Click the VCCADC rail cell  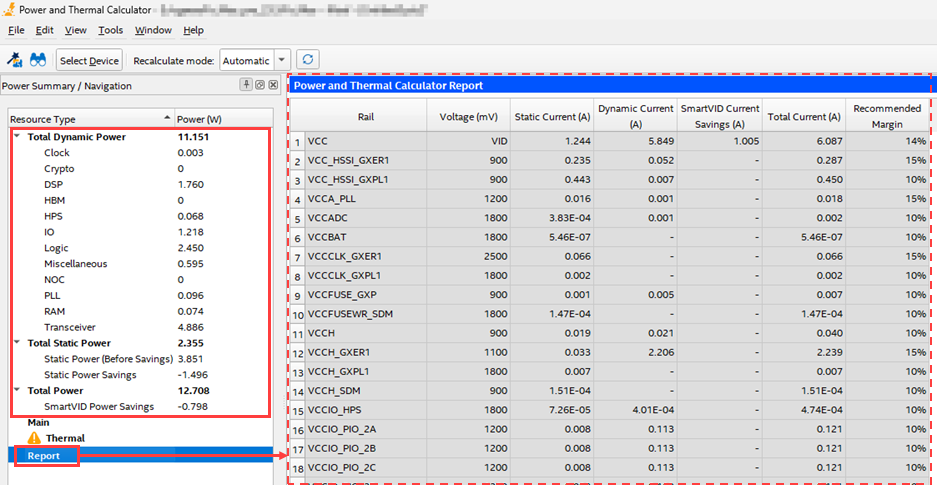[367, 218]
